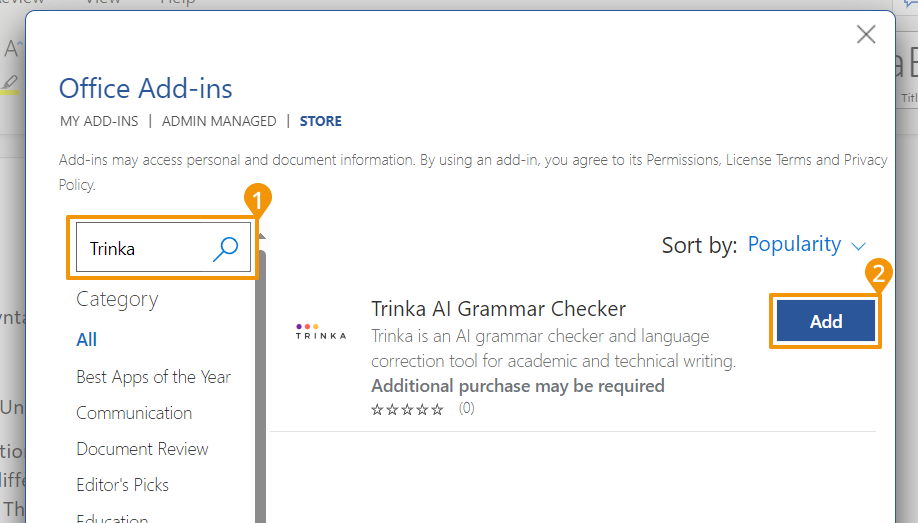Open Trinka AI Grammar Checker title link
The width and height of the screenshot is (918, 523).
click(x=498, y=309)
